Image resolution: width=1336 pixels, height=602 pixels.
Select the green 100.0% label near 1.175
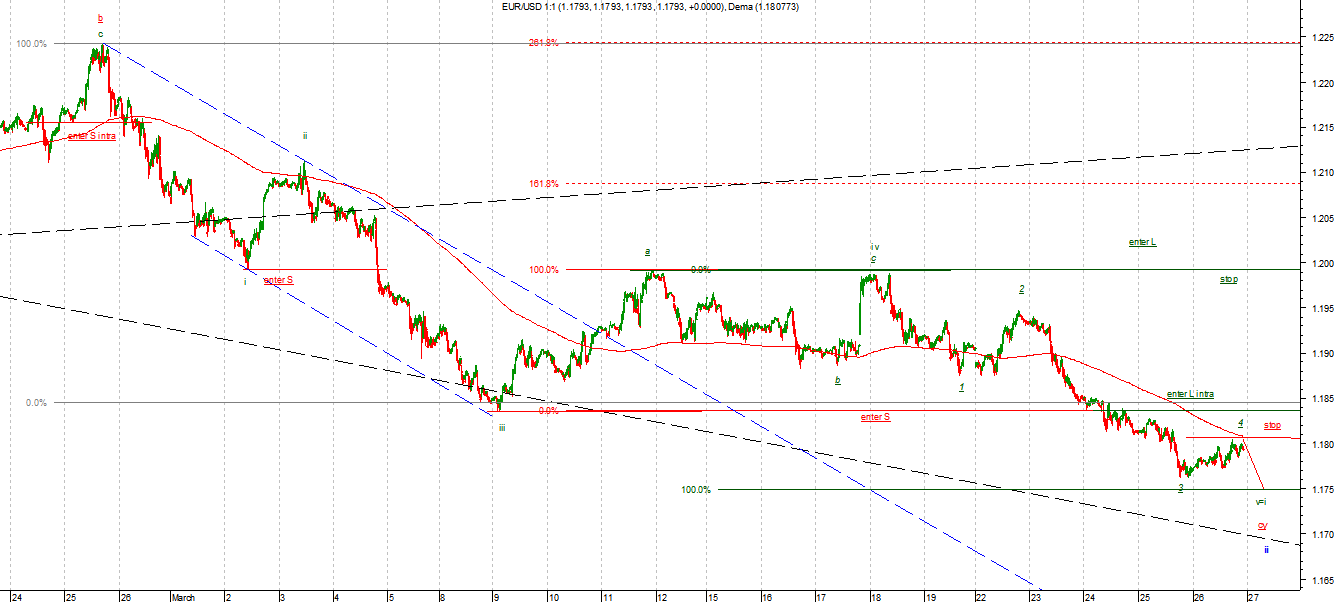click(696, 490)
